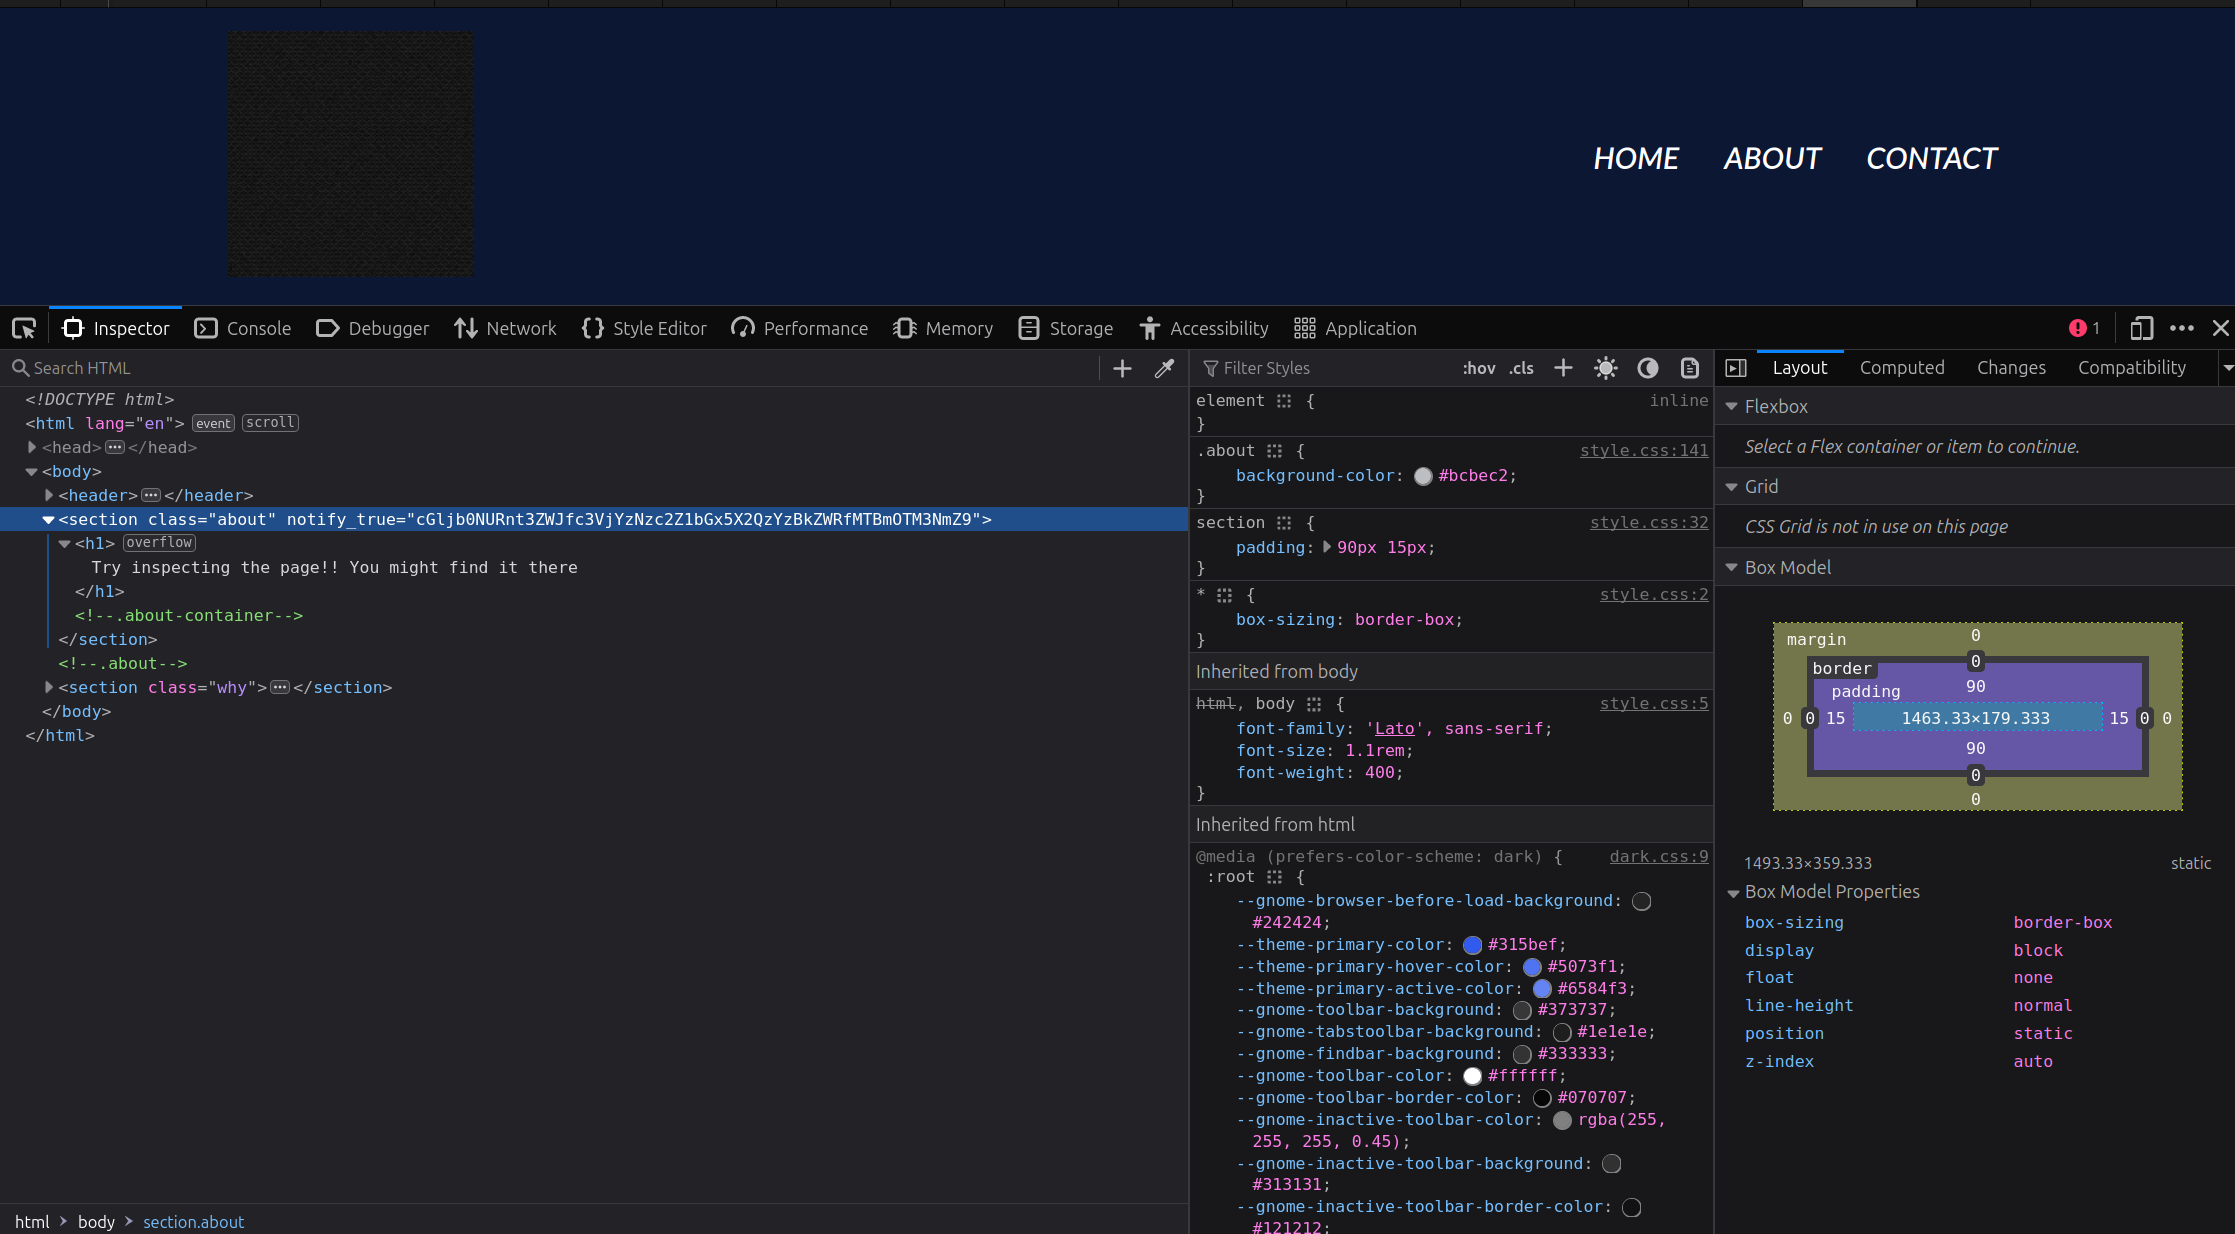Collapse the Flexbox section
The width and height of the screenshot is (2235, 1234).
coord(1732,407)
